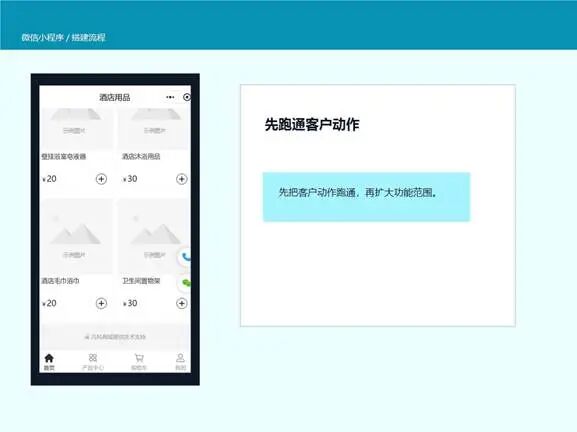Open the 酒店毛巾浴巾 product image
Screen dimensions: 577x432
pyautogui.click(x=76, y=236)
